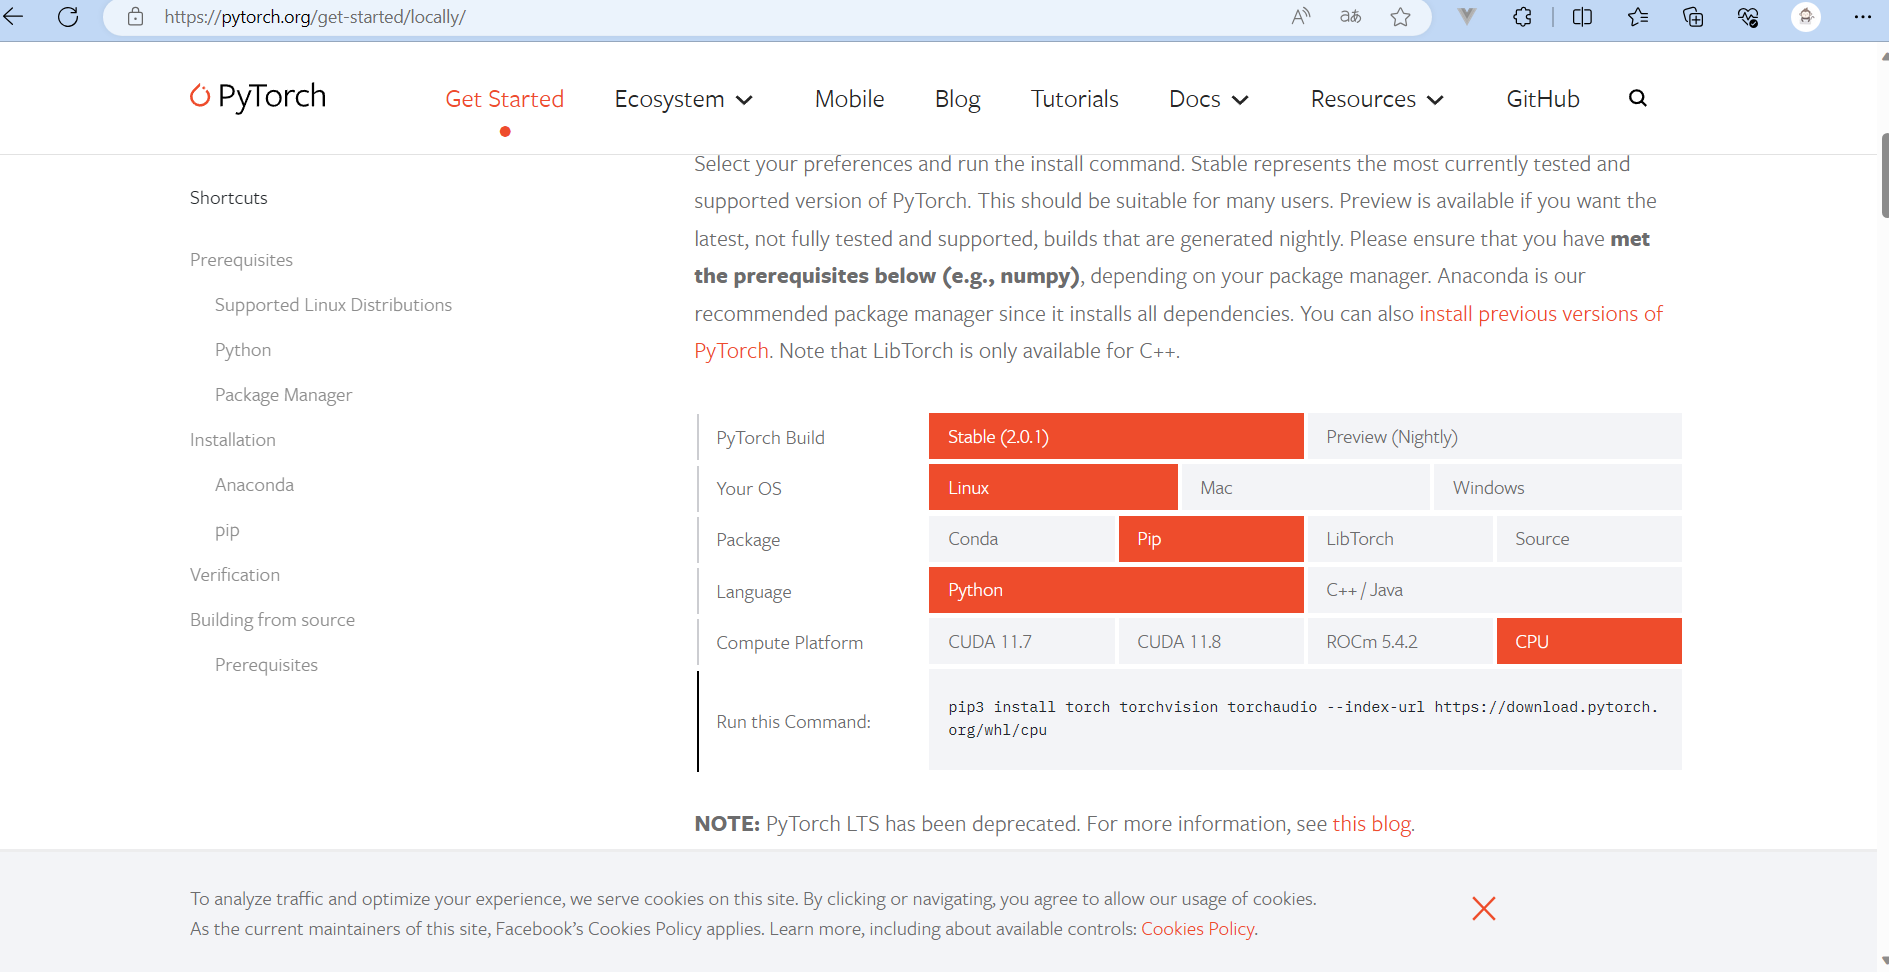Click the vertical page scrollbar thumb
The image size is (1889, 972).
(x=1884, y=175)
